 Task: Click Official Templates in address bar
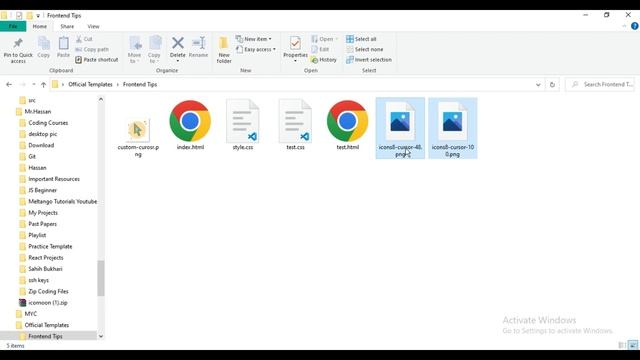90,84
